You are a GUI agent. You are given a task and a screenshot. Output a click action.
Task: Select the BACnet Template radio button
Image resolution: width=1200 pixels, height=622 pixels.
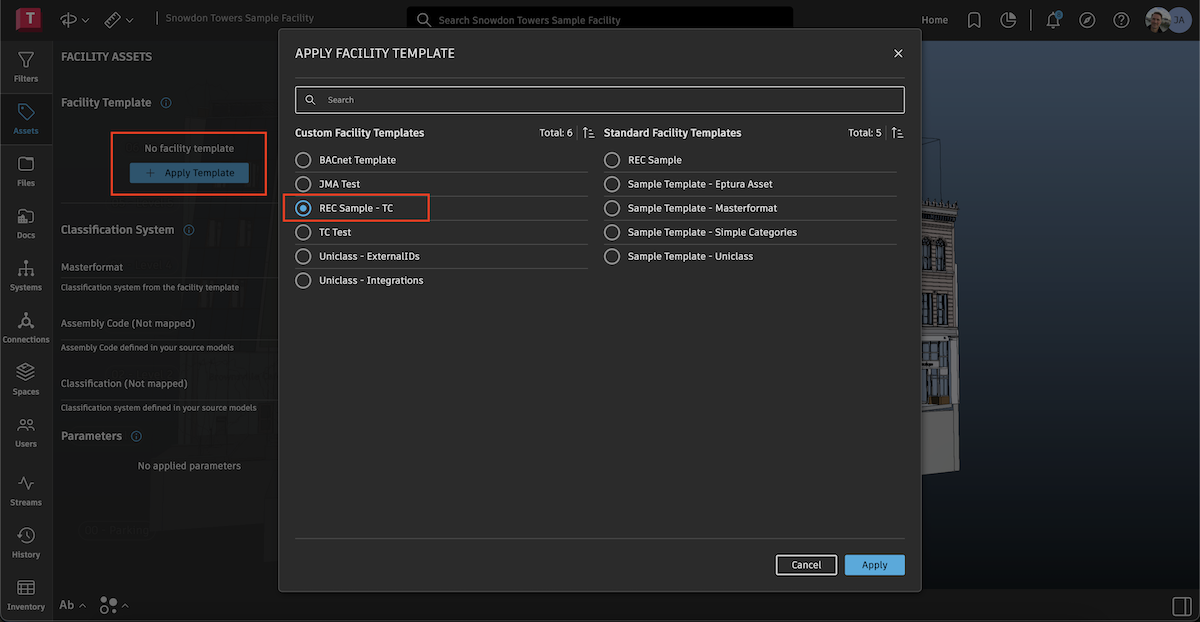point(303,160)
